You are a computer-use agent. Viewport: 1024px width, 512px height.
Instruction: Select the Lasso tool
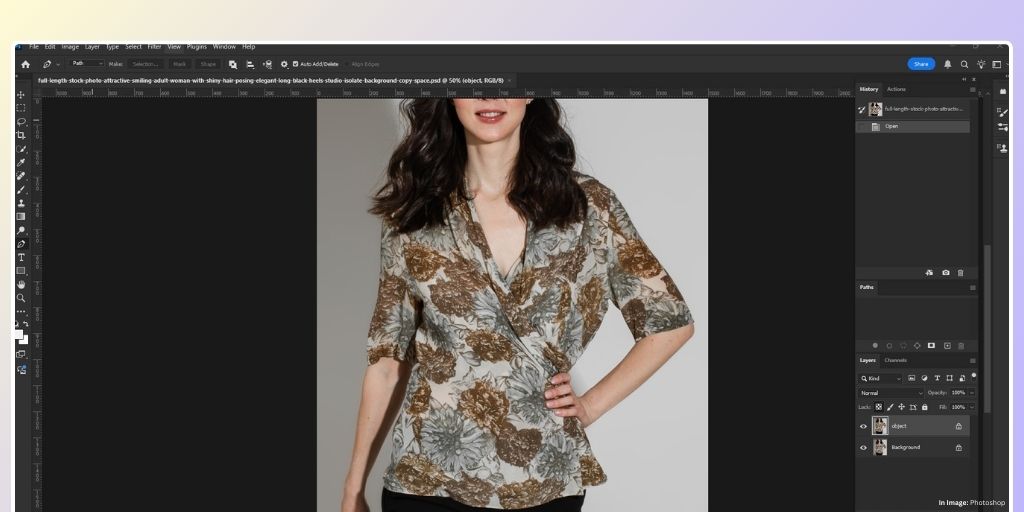click(x=21, y=121)
